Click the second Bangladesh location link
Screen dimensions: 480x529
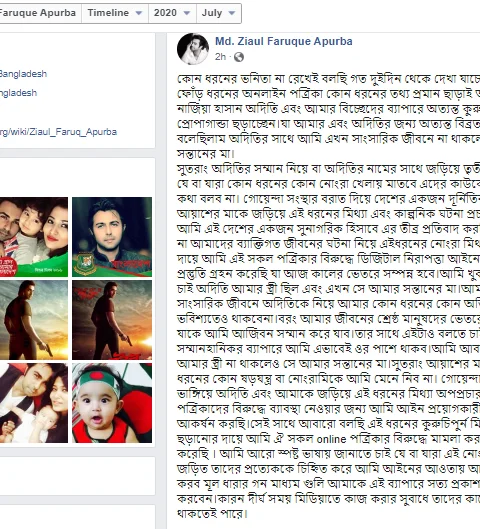click(x=19, y=93)
